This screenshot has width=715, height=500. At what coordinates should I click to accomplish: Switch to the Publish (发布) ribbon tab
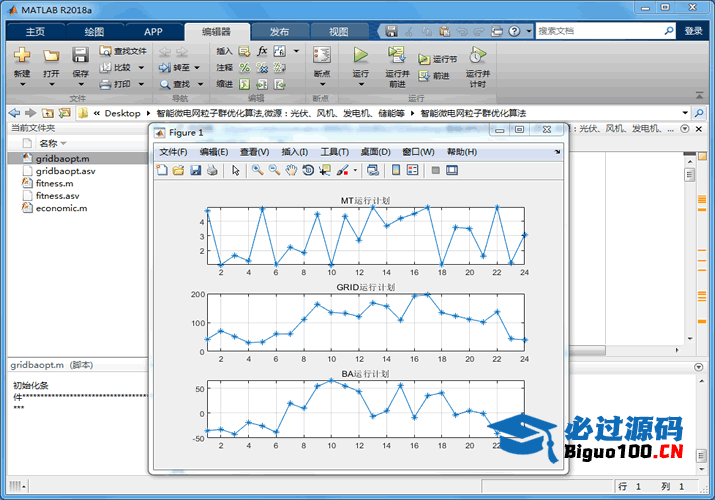[x=279, y=31]
